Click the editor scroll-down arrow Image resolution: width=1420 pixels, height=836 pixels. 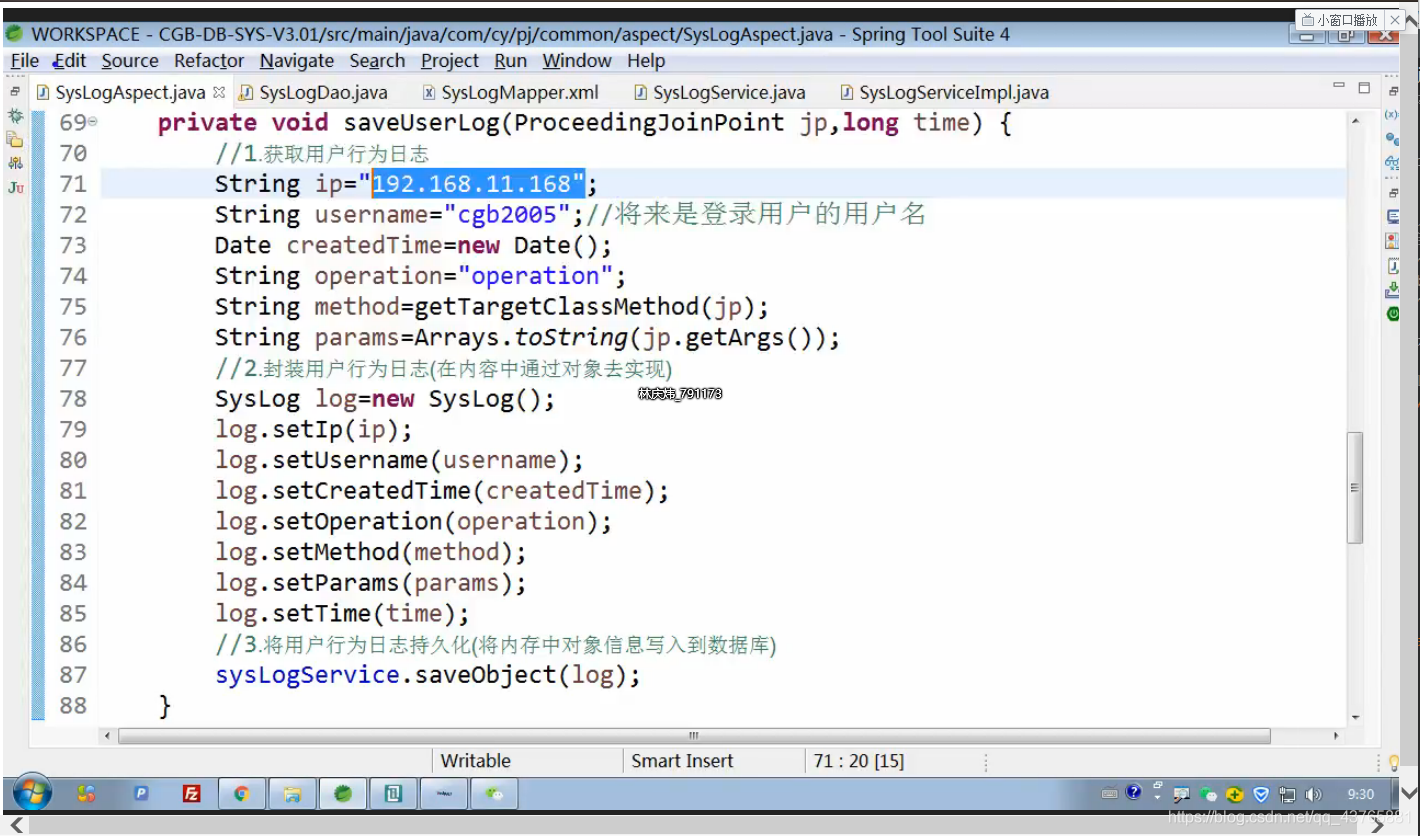point(1355,718)
